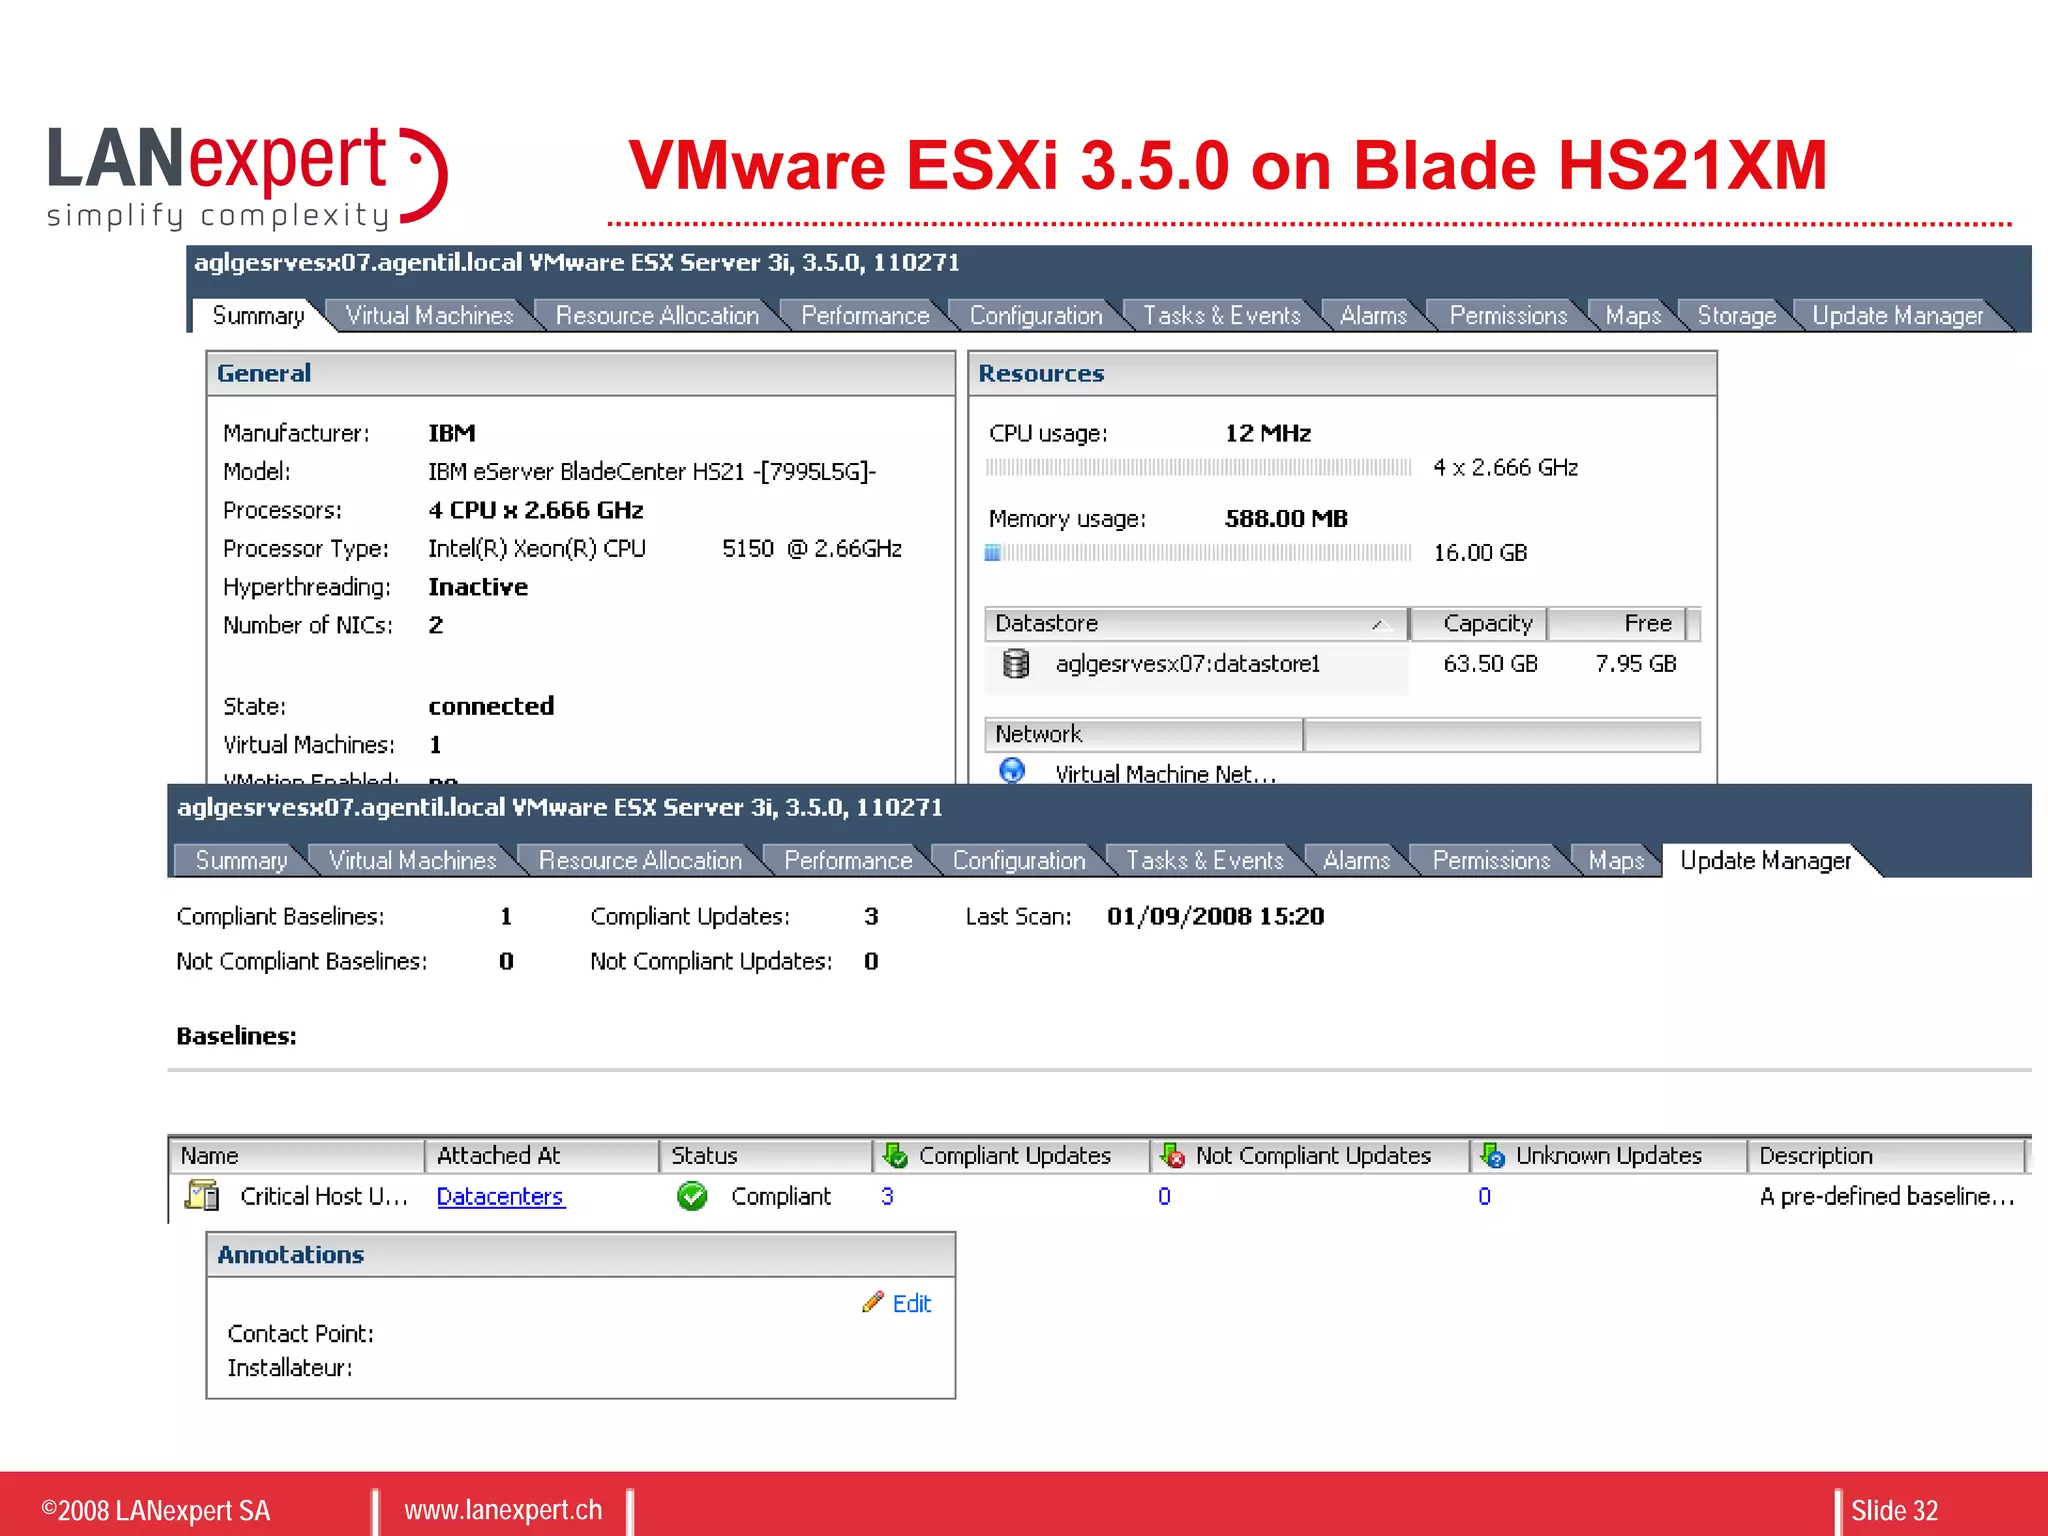Open the upper Update Manager tab
2048x1536 pixels.
pos(1897,316)
